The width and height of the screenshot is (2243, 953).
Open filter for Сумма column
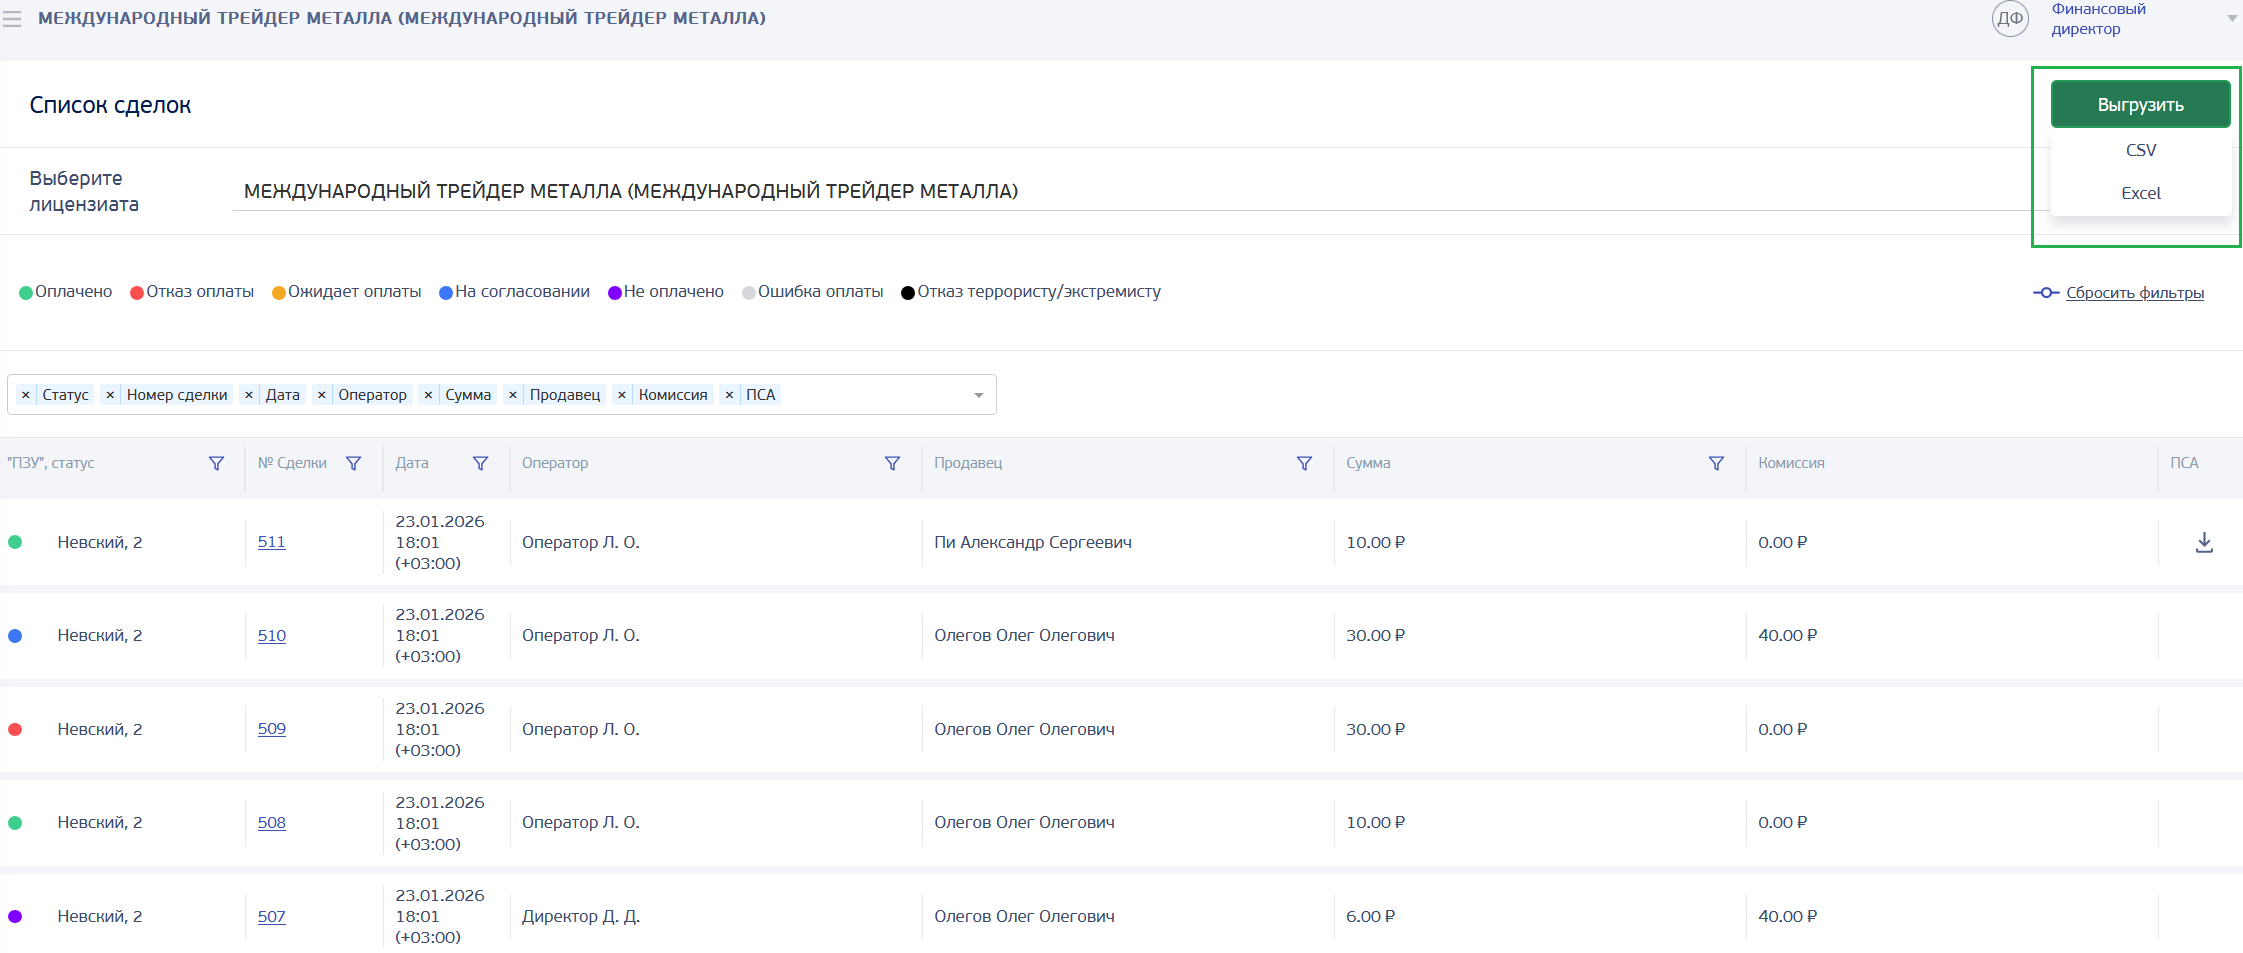(1716, 463)
